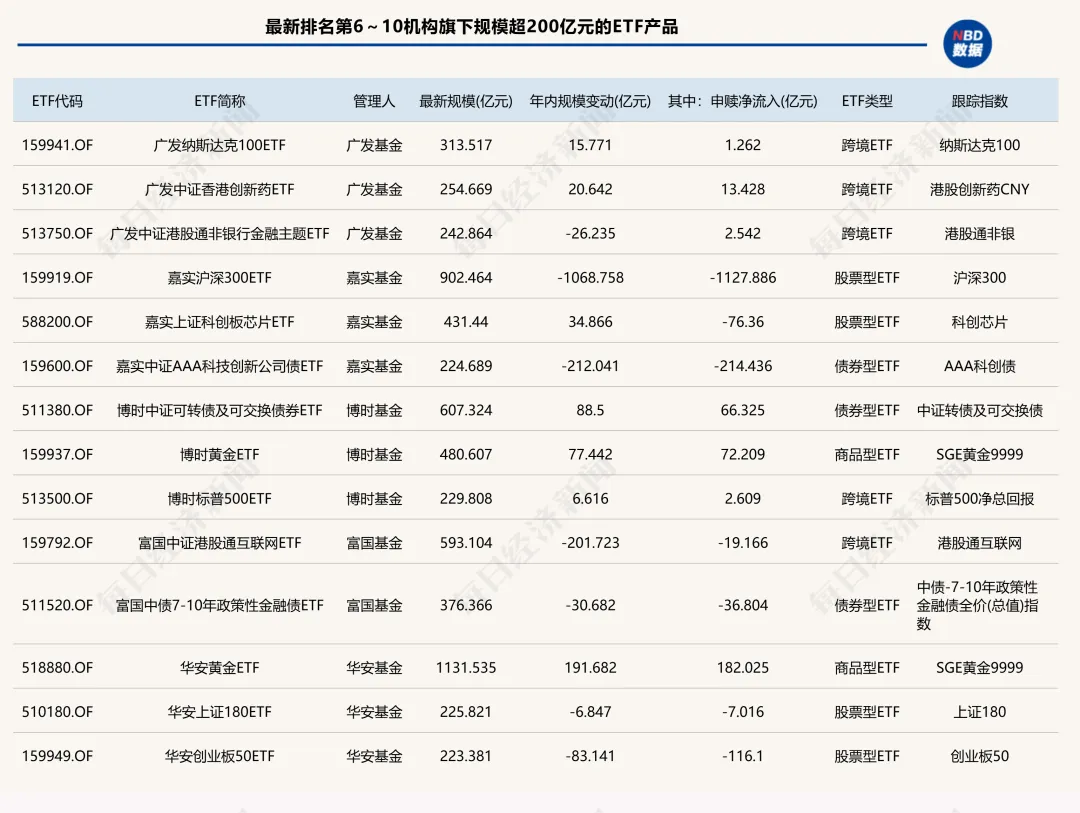This screenshot has height=813, width=1080.
Task: Click code cell 588200.OF
Action: click(57, 322)
